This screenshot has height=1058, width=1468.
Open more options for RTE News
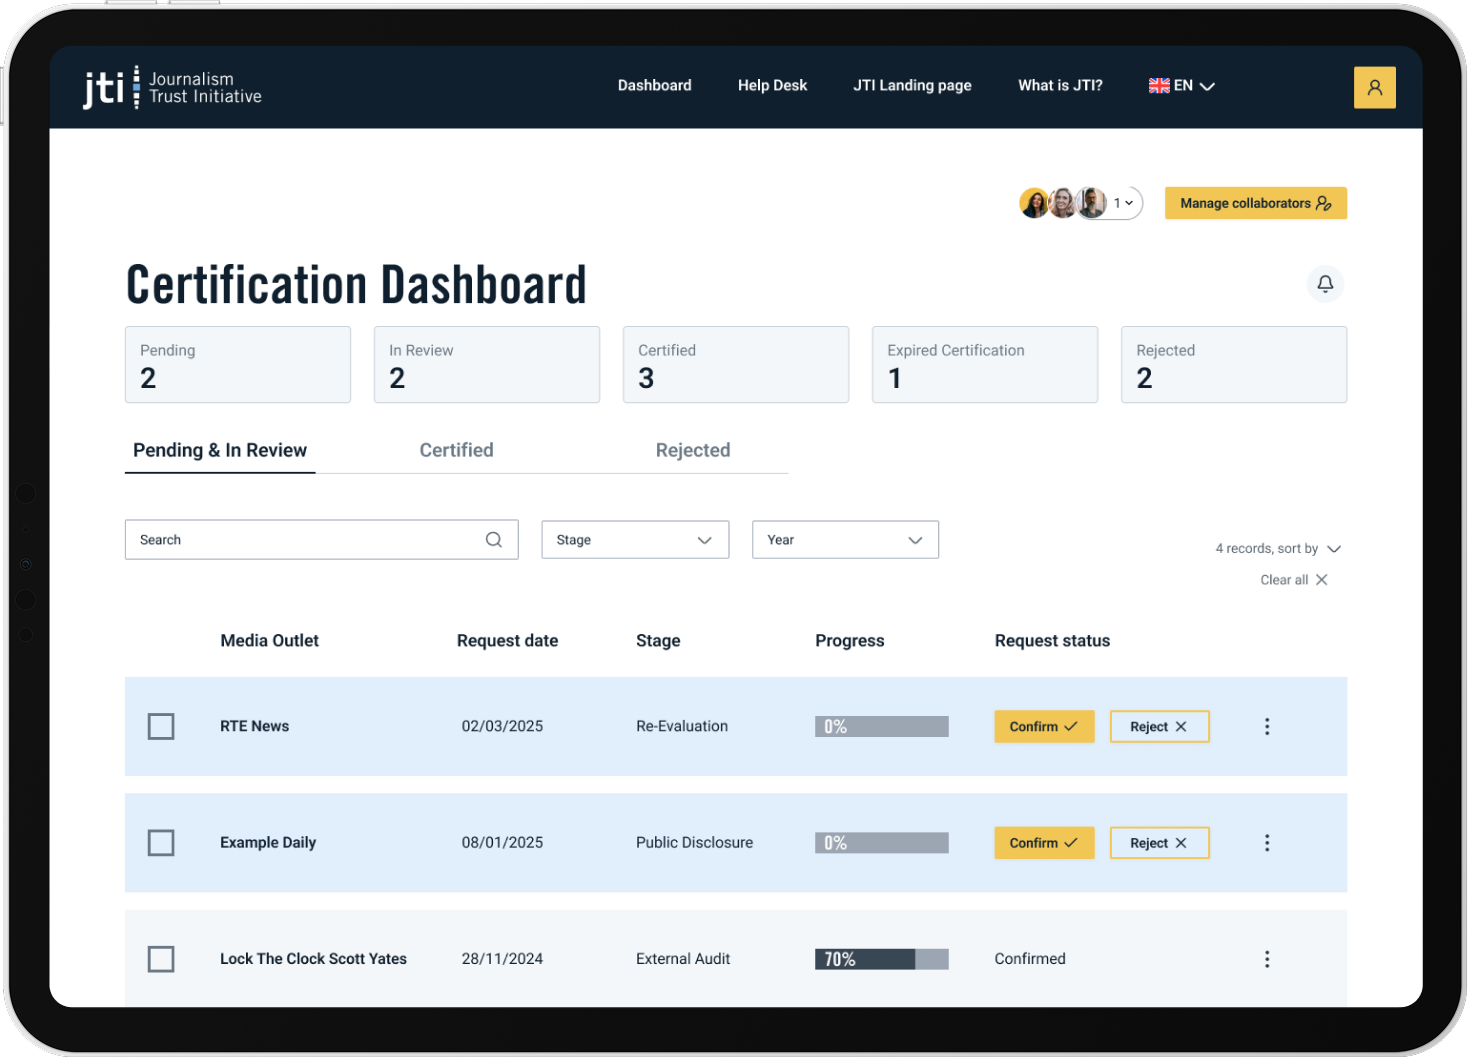tap(1267, 727)
